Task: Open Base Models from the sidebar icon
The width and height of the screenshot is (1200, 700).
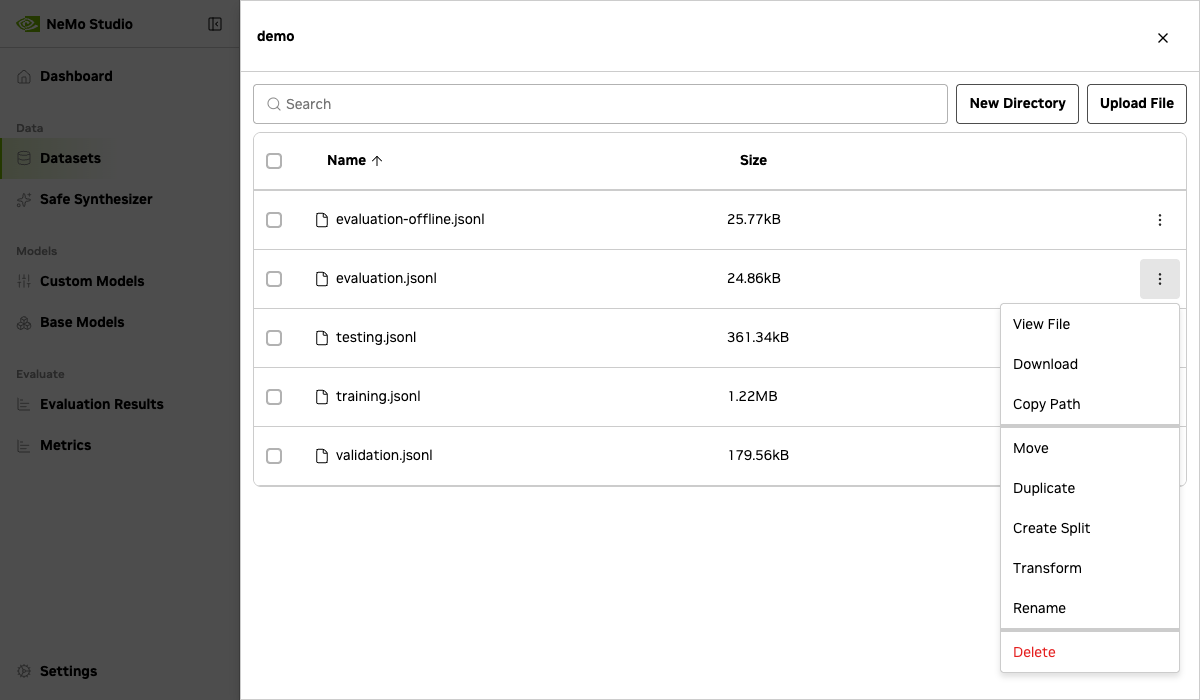Action: point(22,322)
